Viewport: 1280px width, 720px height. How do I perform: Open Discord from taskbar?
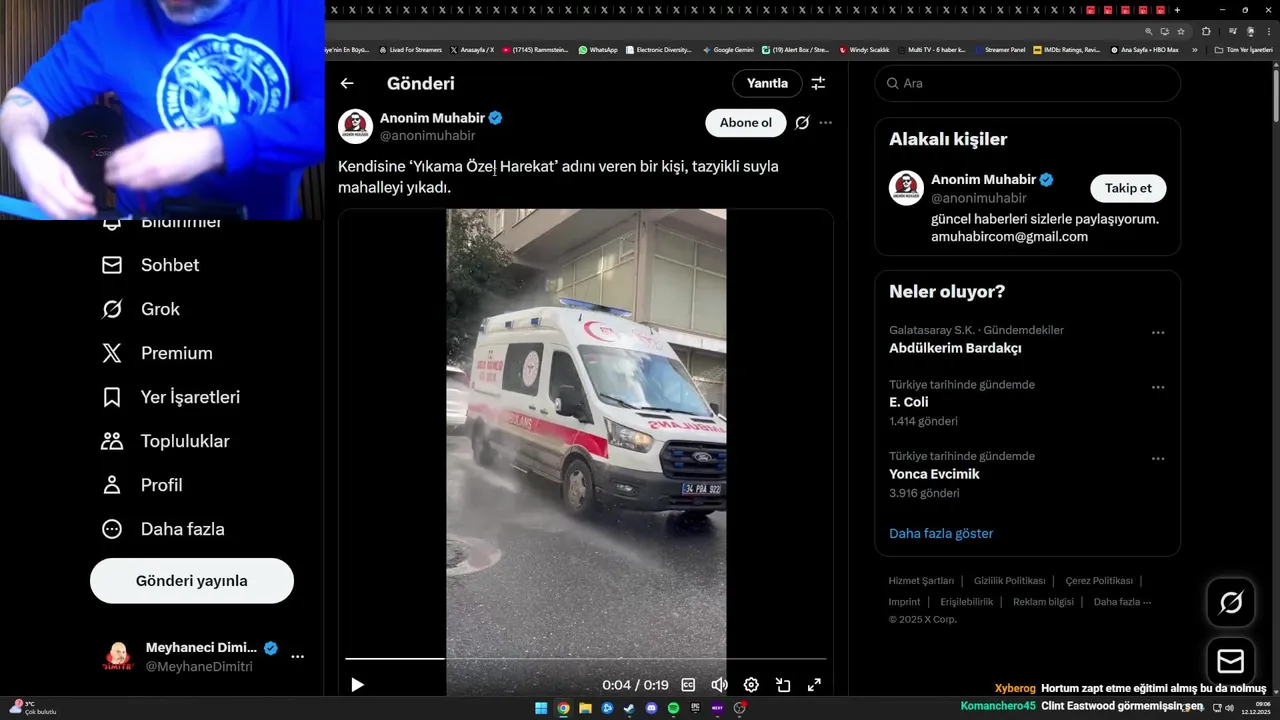coord(651,708)
